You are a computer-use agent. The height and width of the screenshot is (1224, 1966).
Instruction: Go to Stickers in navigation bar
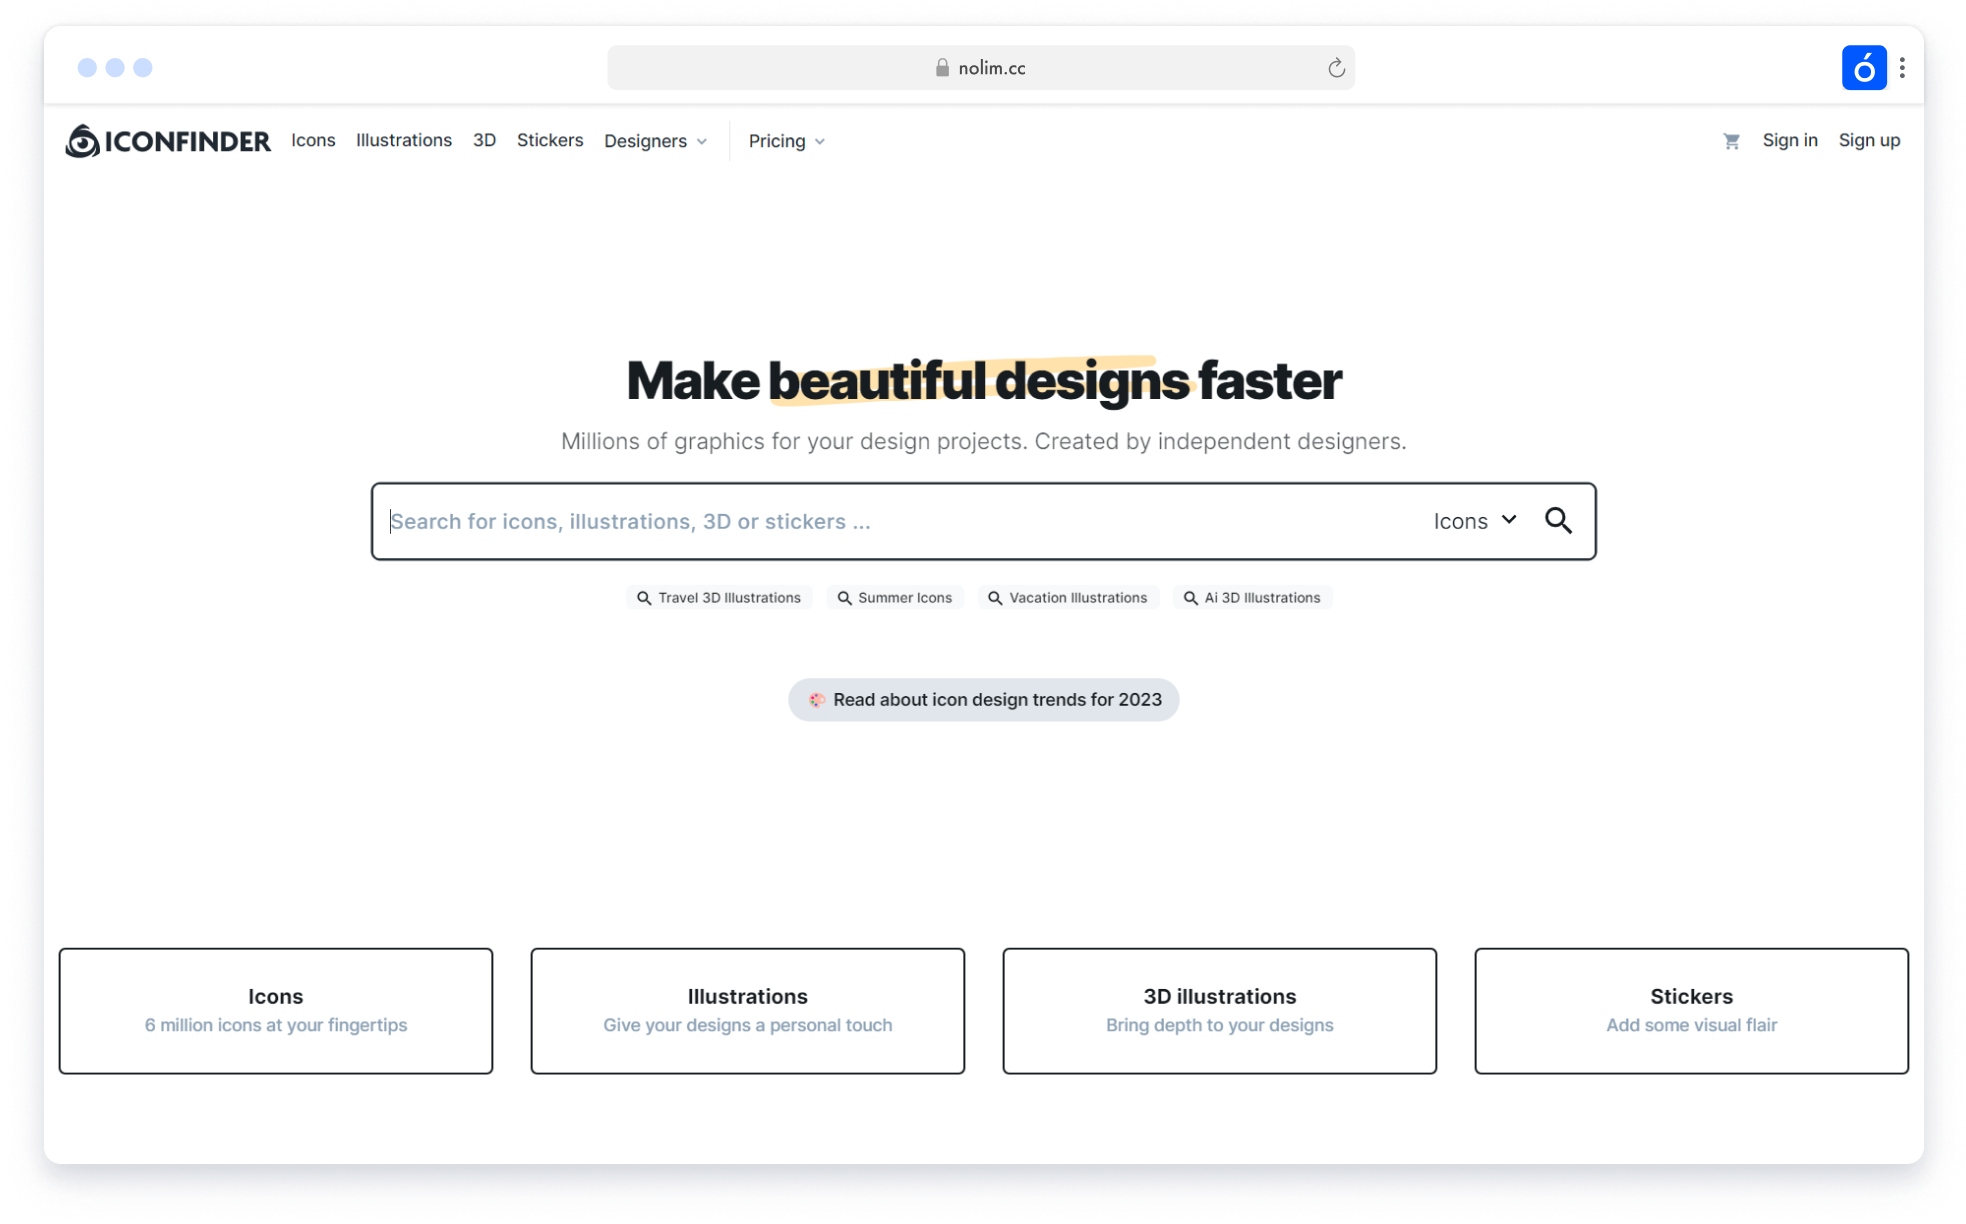(x=549, y=140)
